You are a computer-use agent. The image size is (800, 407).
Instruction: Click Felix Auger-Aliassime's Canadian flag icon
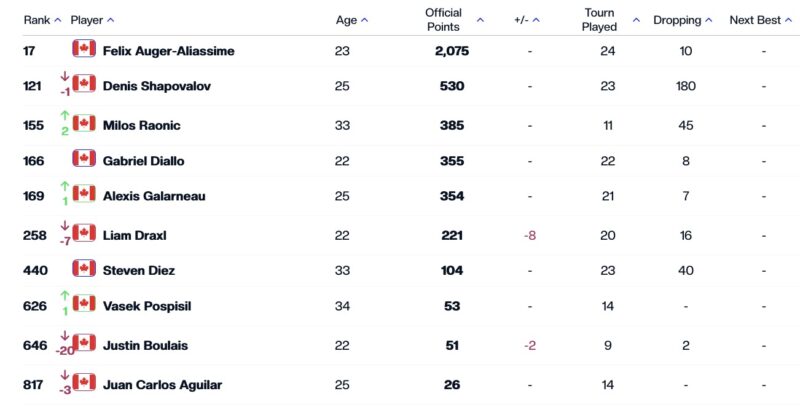(x=84, y=48)
